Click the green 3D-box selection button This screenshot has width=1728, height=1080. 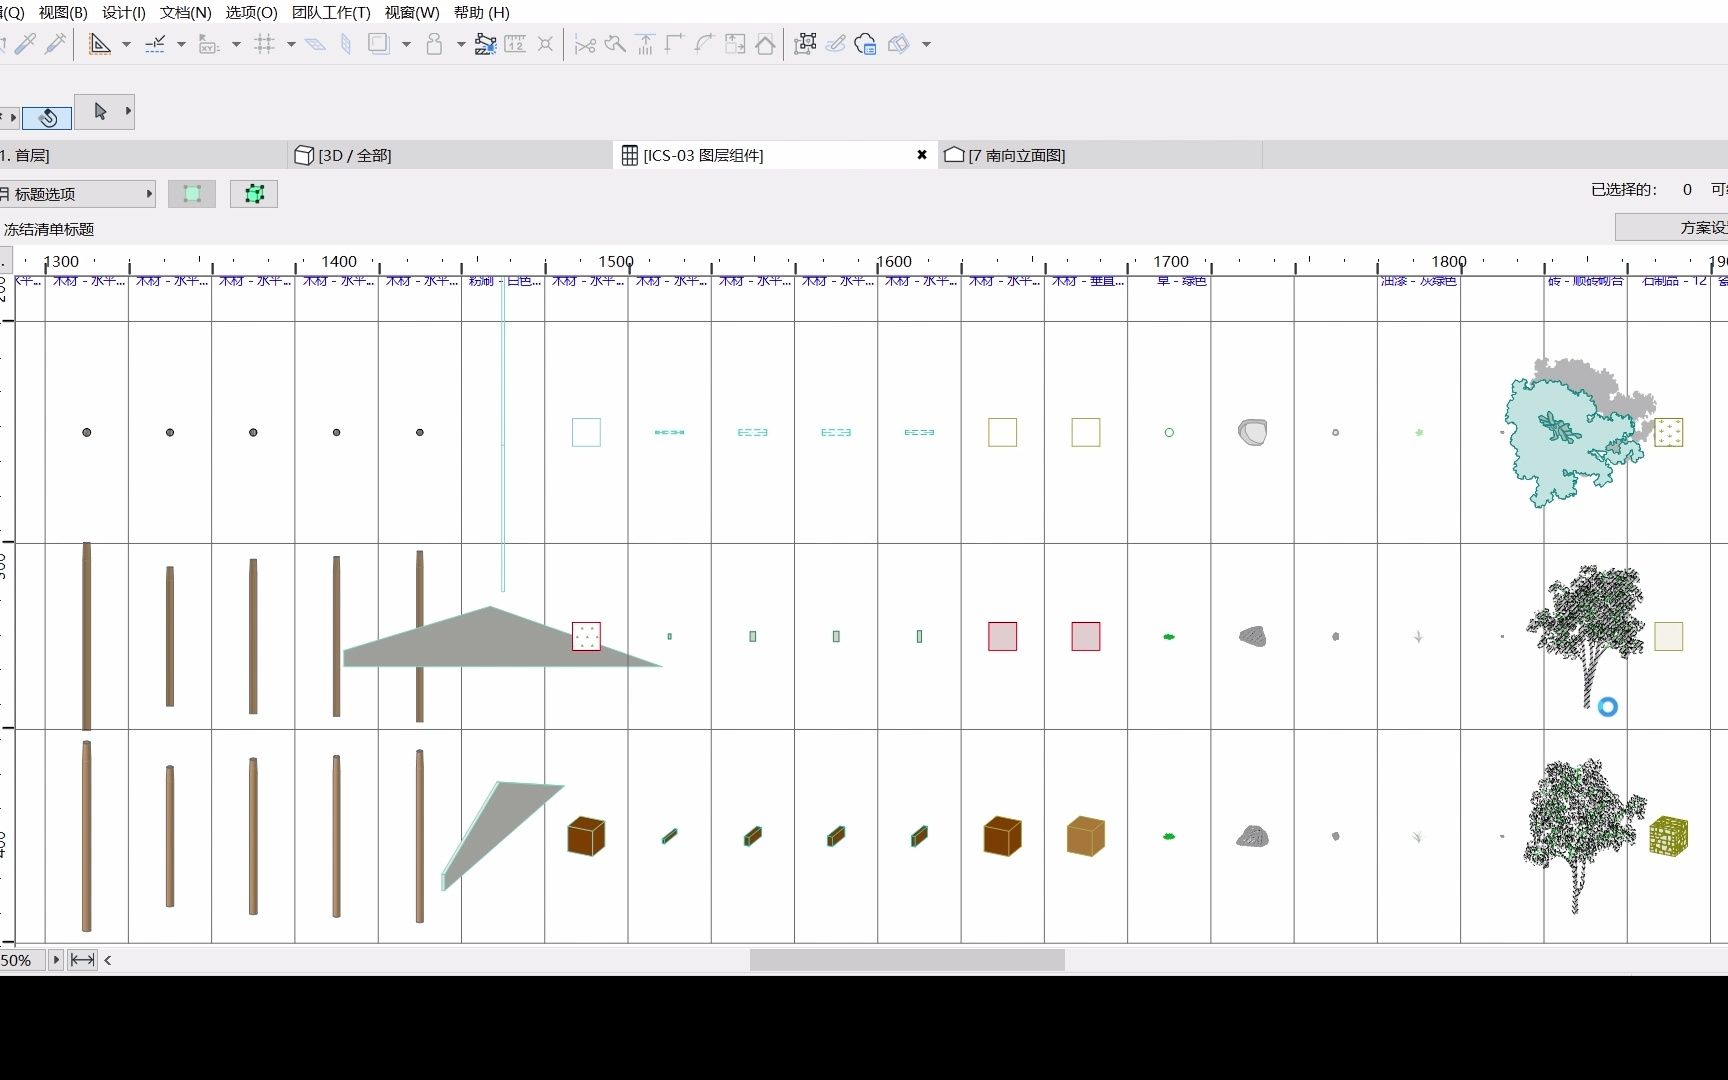pyautogui.click(x=254, y=194)
